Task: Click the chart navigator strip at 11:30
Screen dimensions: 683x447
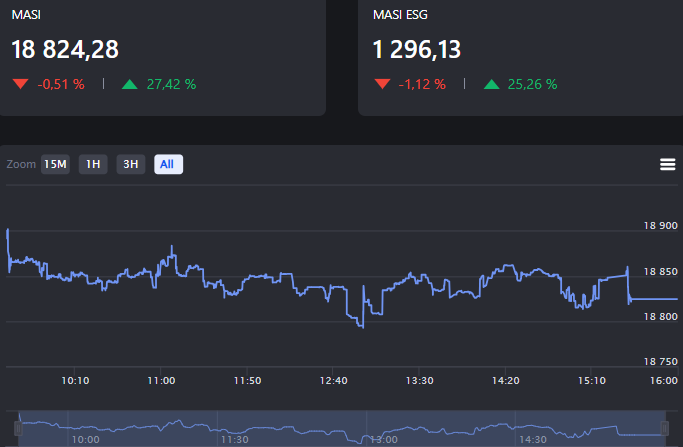Action: (x=234, y=428)
